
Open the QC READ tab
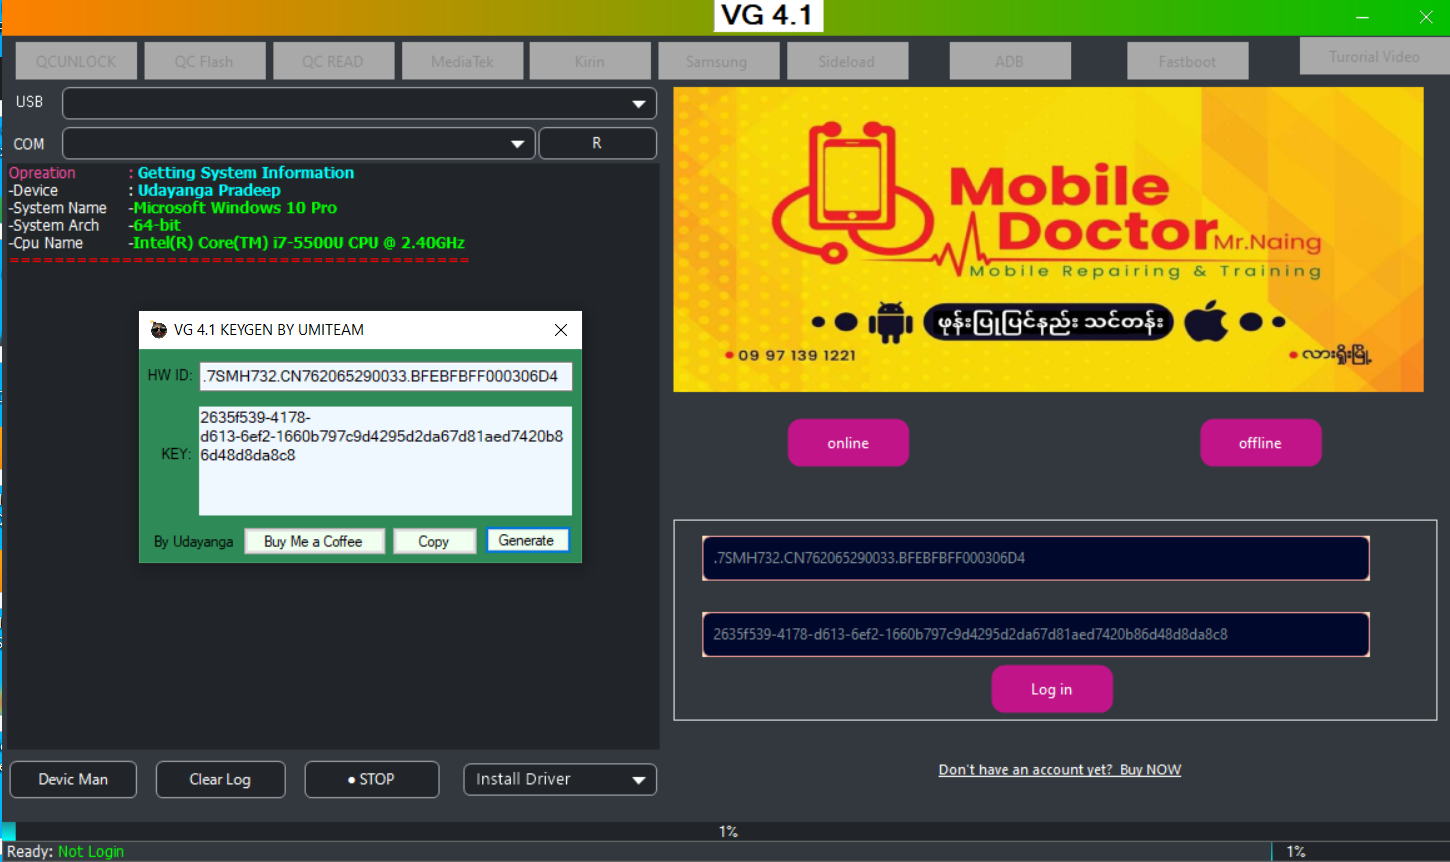click(333, 61)
